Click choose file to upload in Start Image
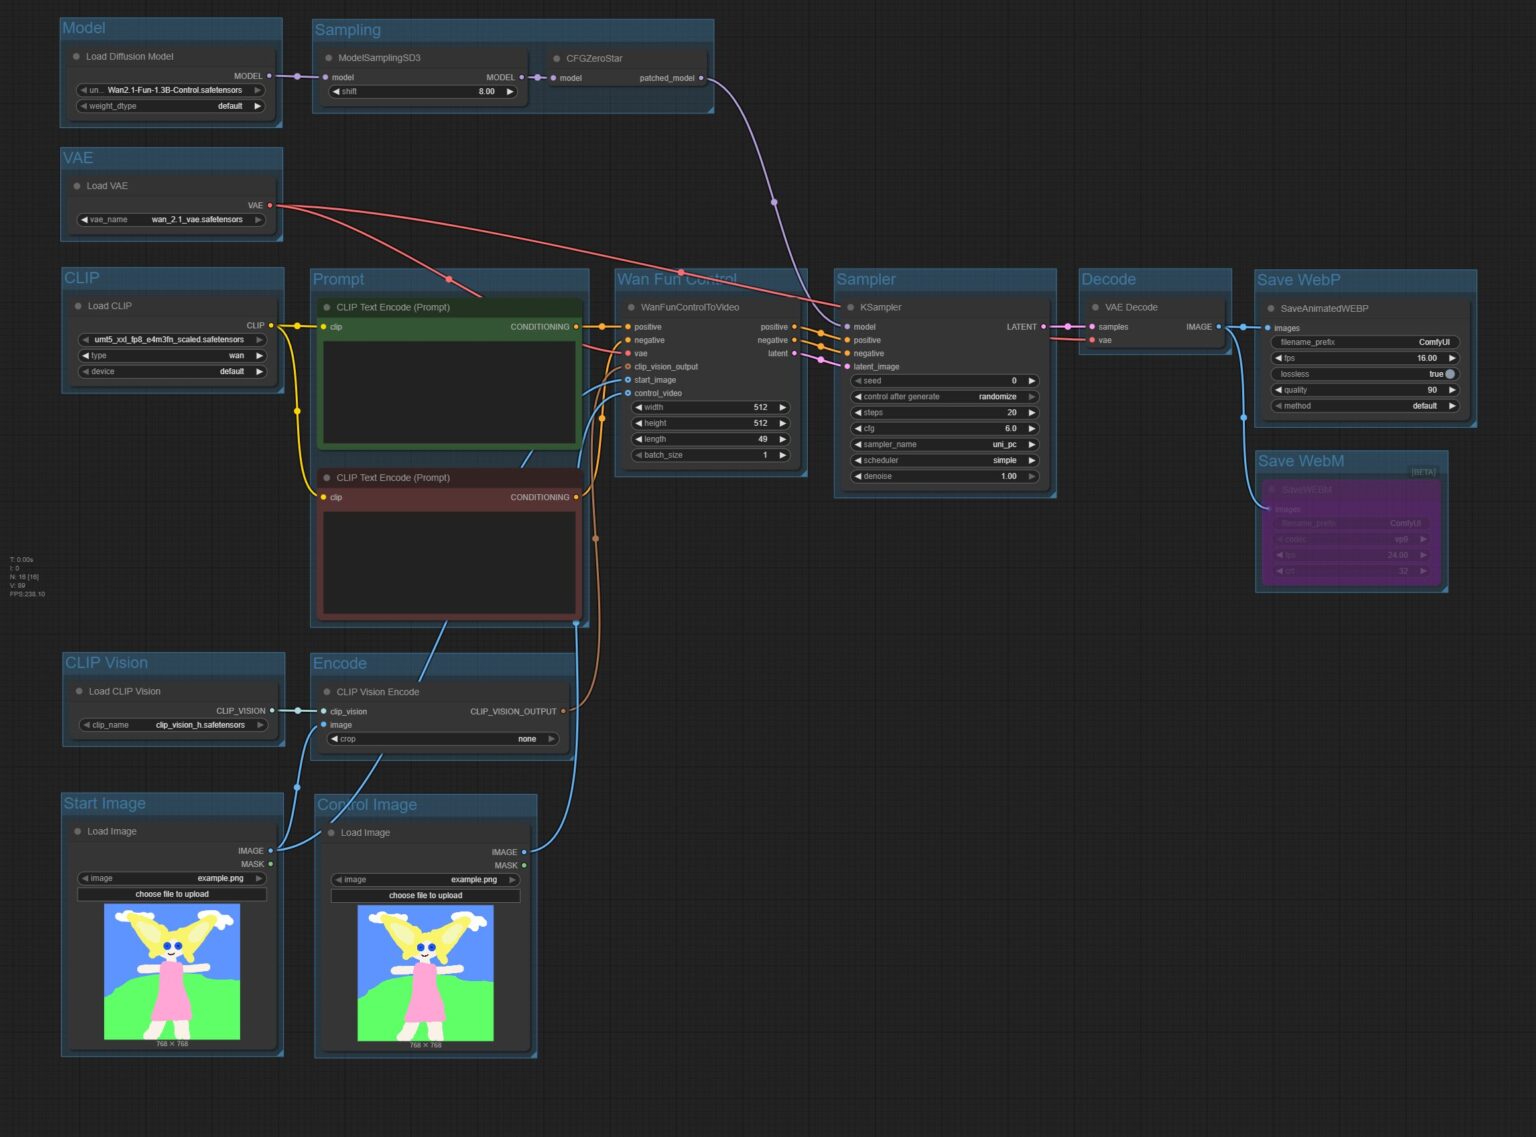 (172, 894)
